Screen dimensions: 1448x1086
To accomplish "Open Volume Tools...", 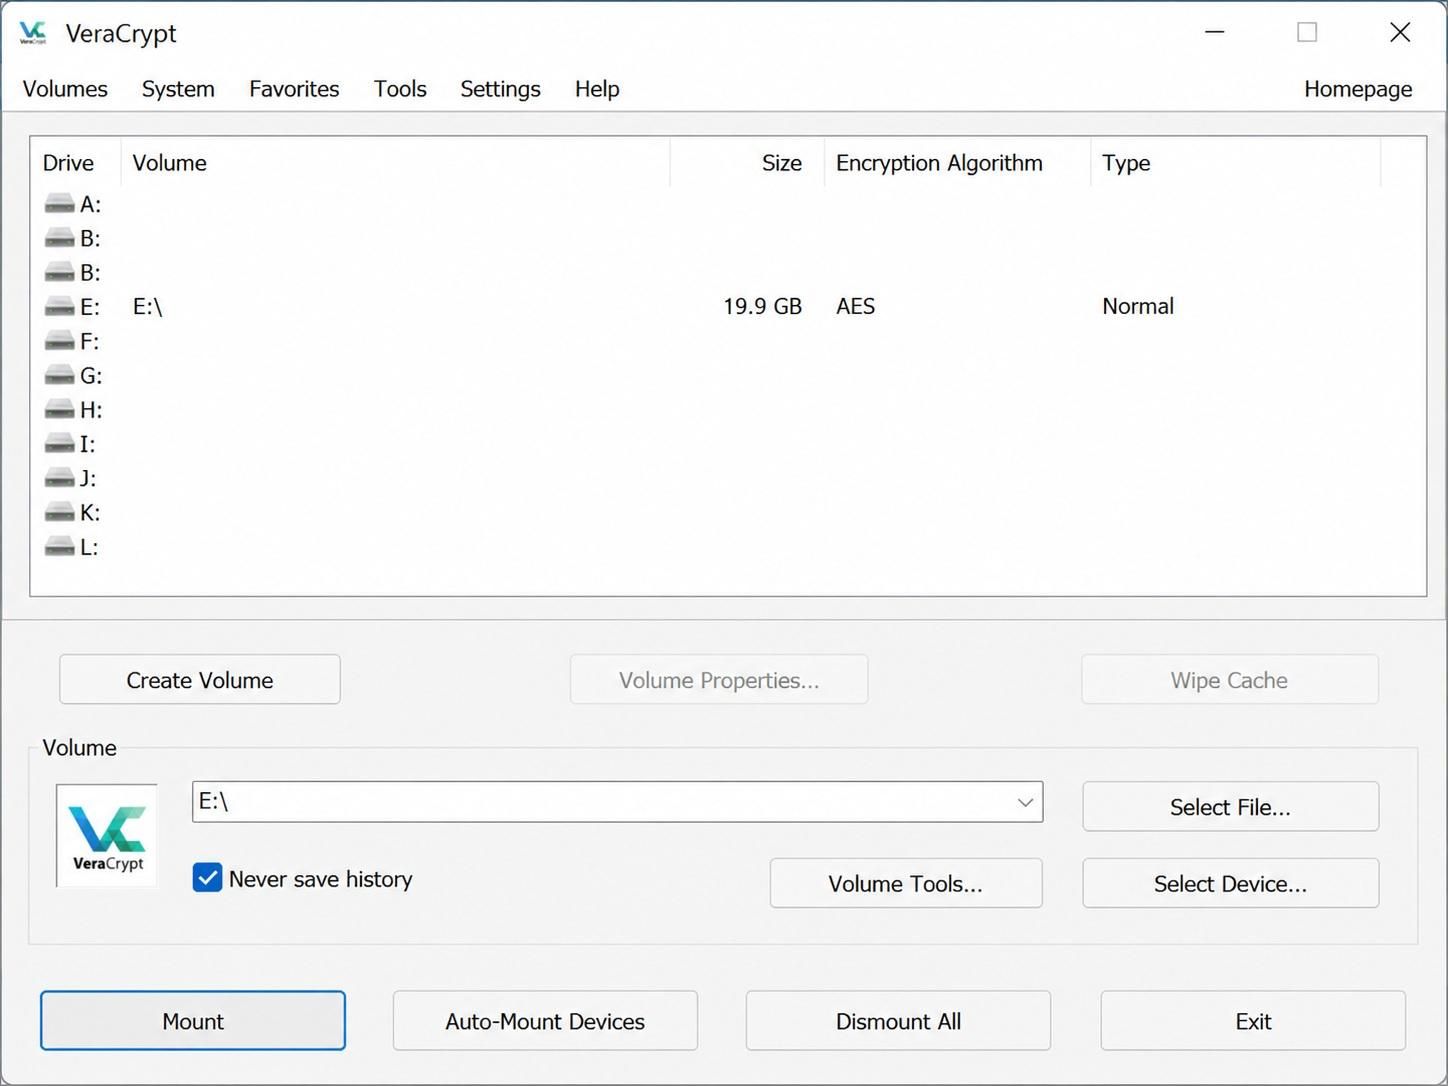I will click(906, 883).
